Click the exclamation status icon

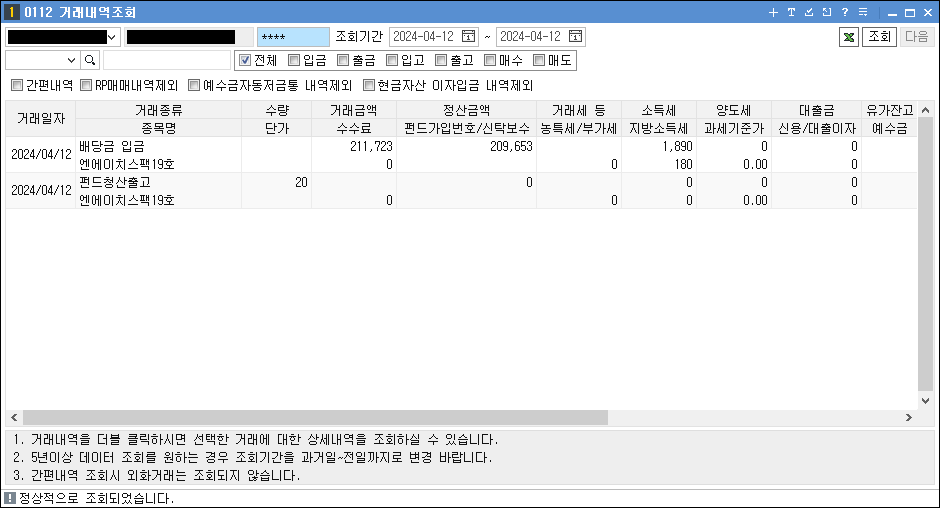tap(10, 498)
